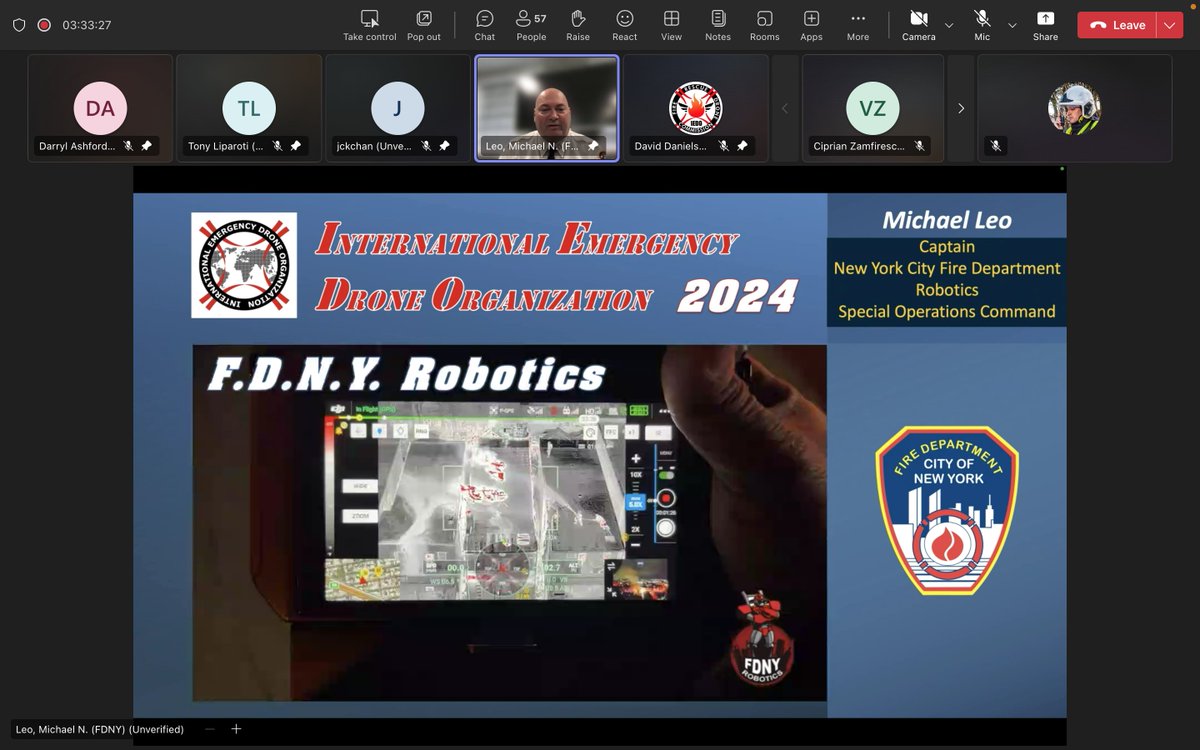
Task: Zoom in shared content with plus button
Action: coord(236,729)
